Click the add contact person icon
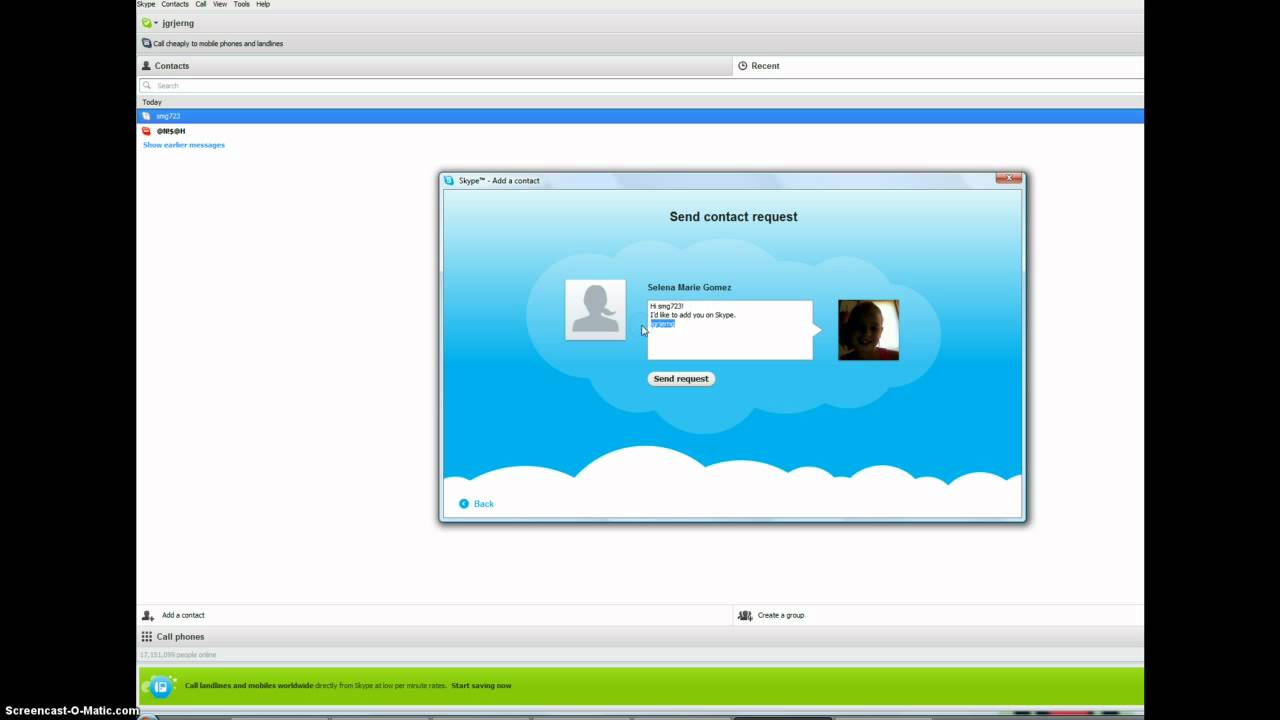 [x=148, y=616]
